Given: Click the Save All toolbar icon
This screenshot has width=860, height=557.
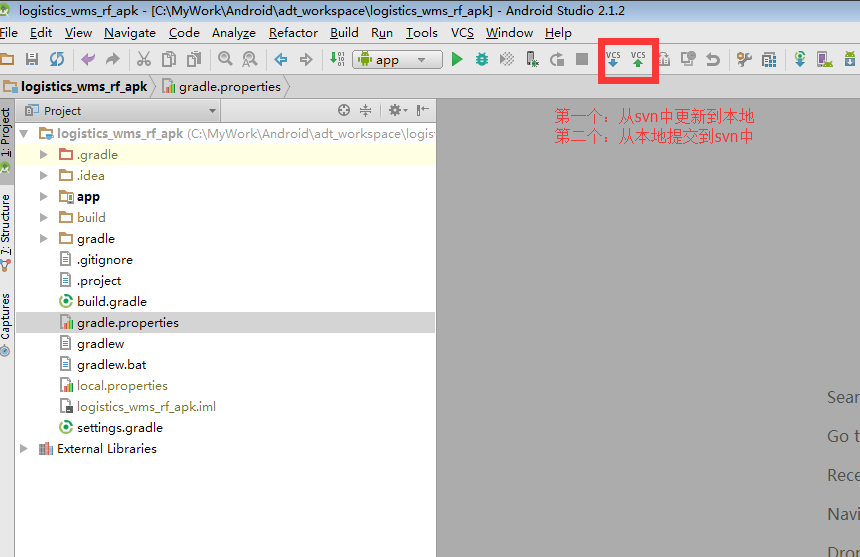Looking at the screenshot, I should coord(32,59).
